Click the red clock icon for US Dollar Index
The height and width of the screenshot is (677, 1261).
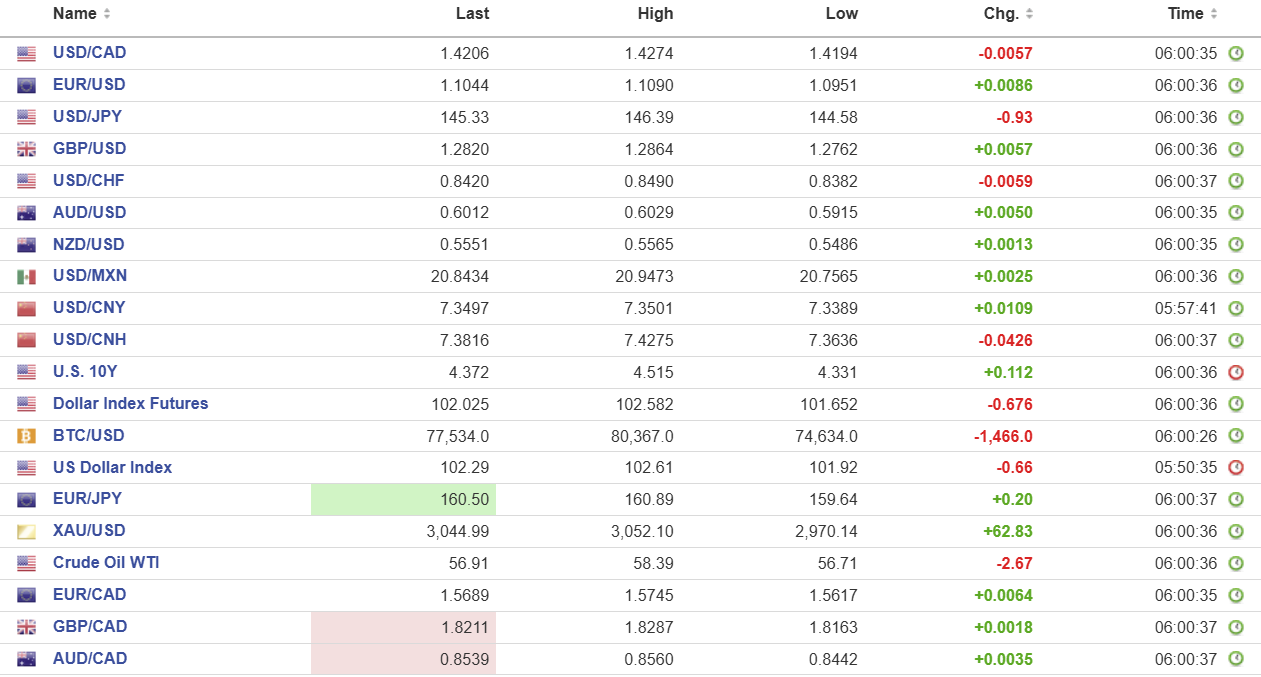1235,468
